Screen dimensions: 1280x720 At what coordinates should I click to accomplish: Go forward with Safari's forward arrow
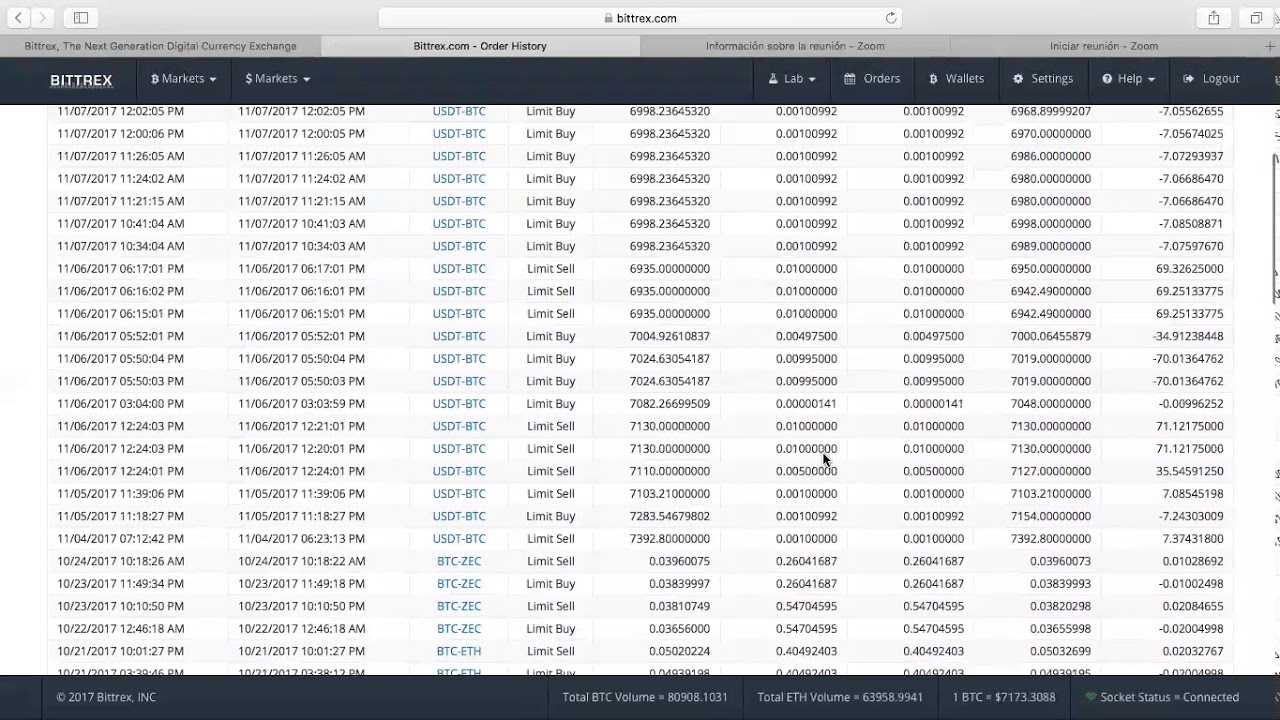(42, 18)
